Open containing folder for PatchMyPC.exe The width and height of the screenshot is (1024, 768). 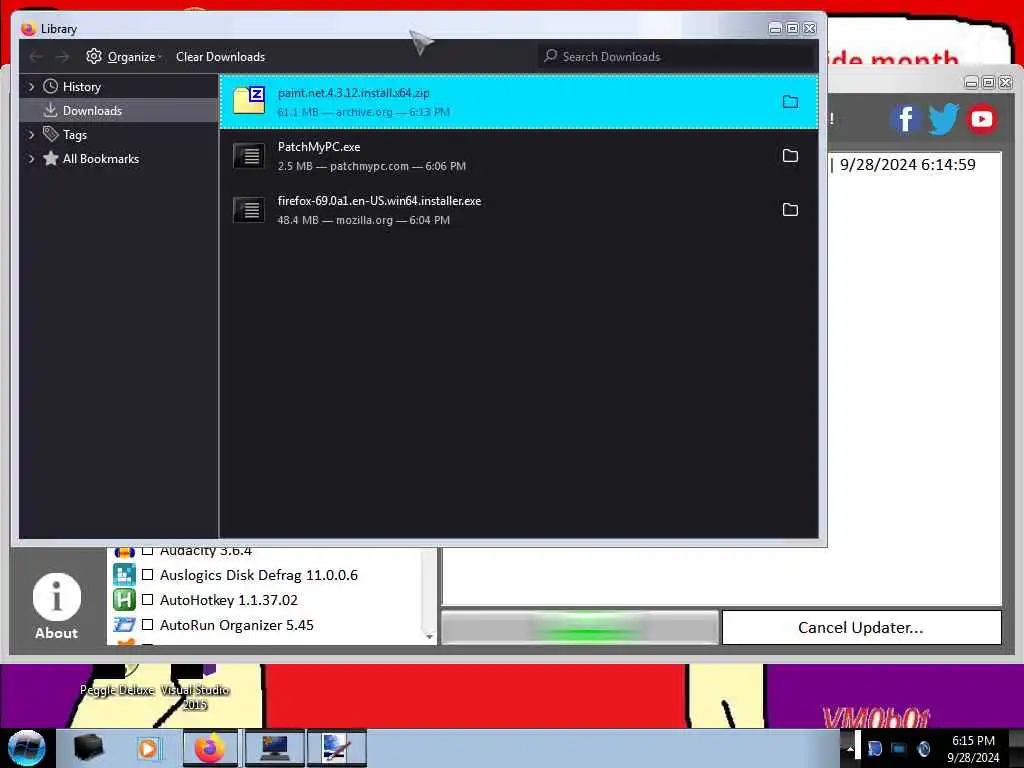click(x=790, y=155)
